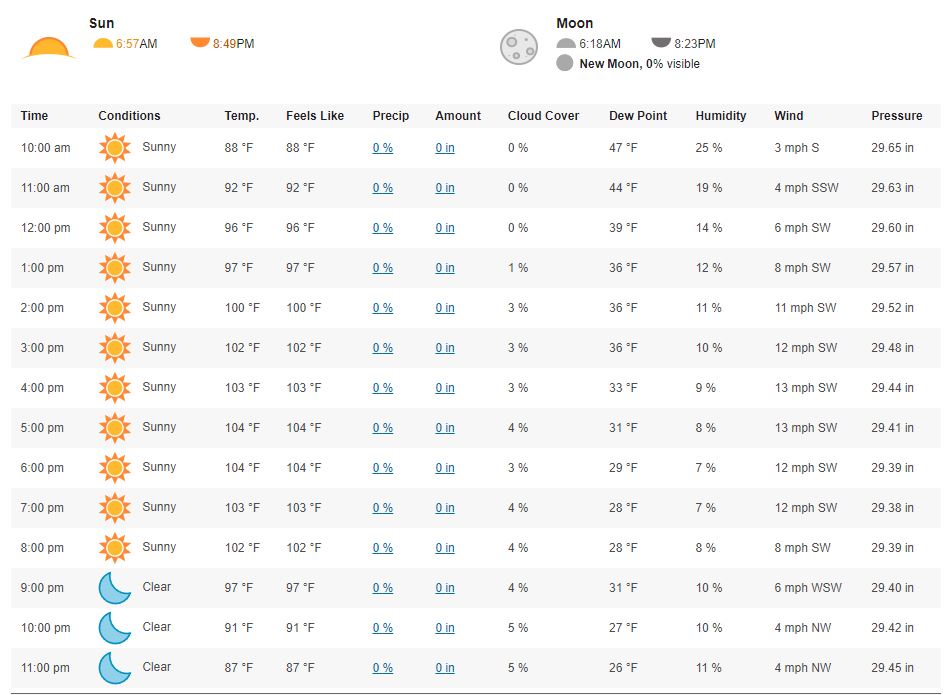Click 'New Moon, 0% visible' text
Image resolution: width=948 pixels, height=695 pixels.
coord(640,63)
